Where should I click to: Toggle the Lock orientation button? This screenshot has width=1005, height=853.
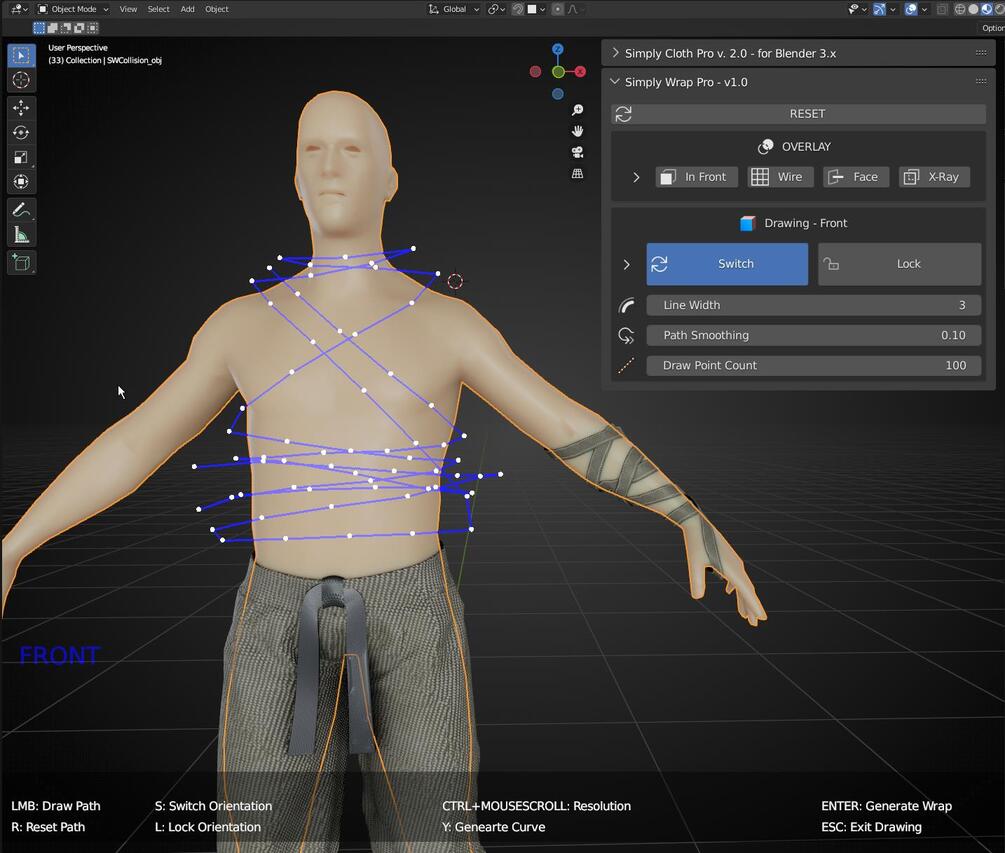point(899,264)
